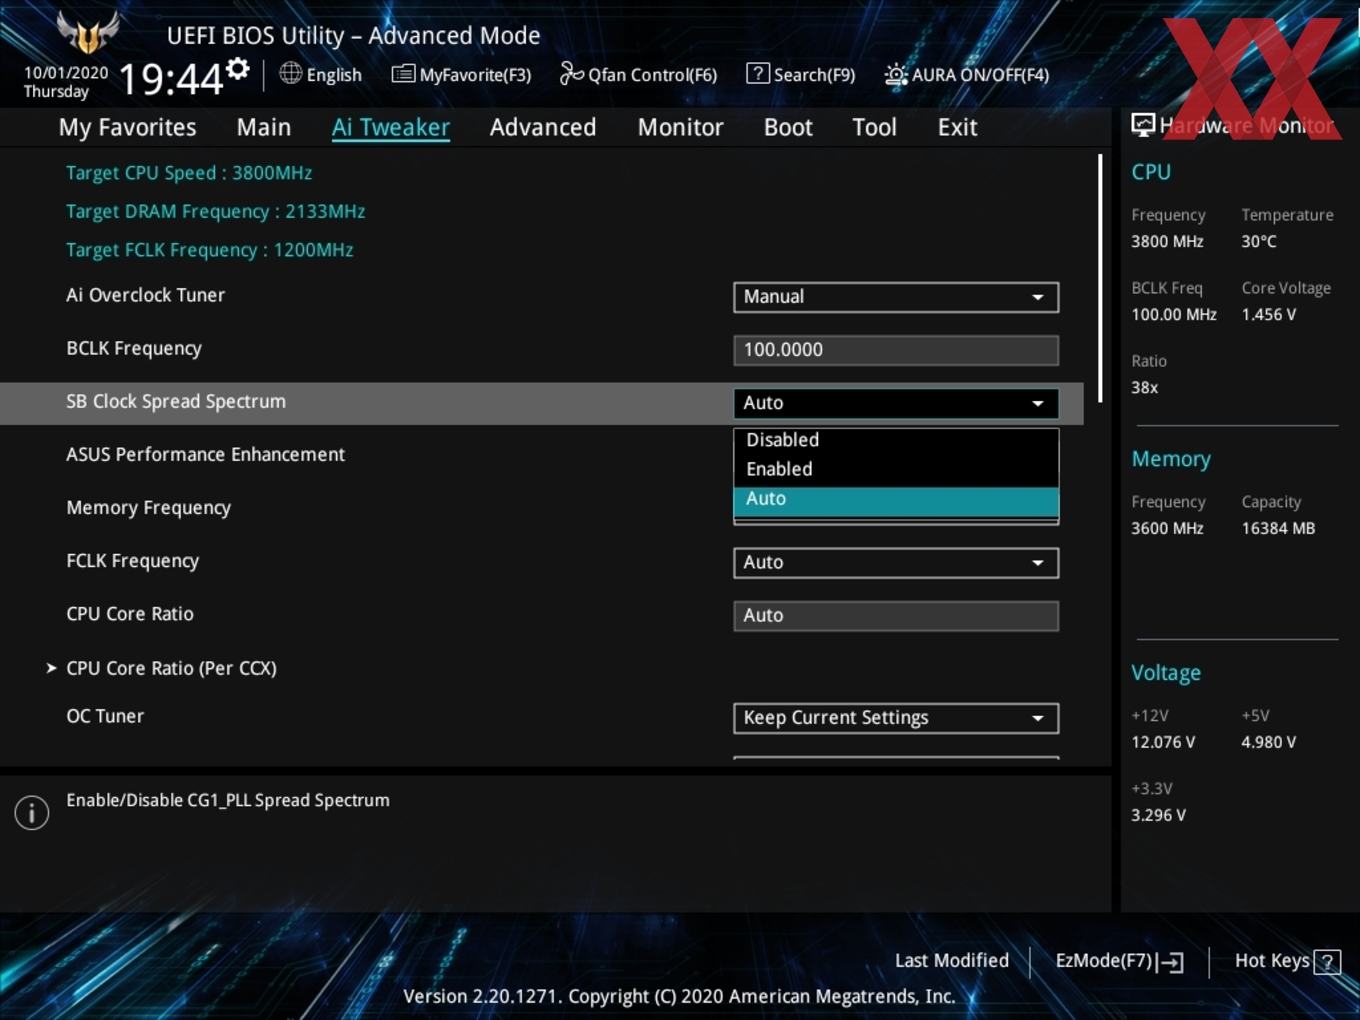Click the ASUS Performance Enhancement label
Viewport: 1360px width, 1020px height.
tap(205, 455)
